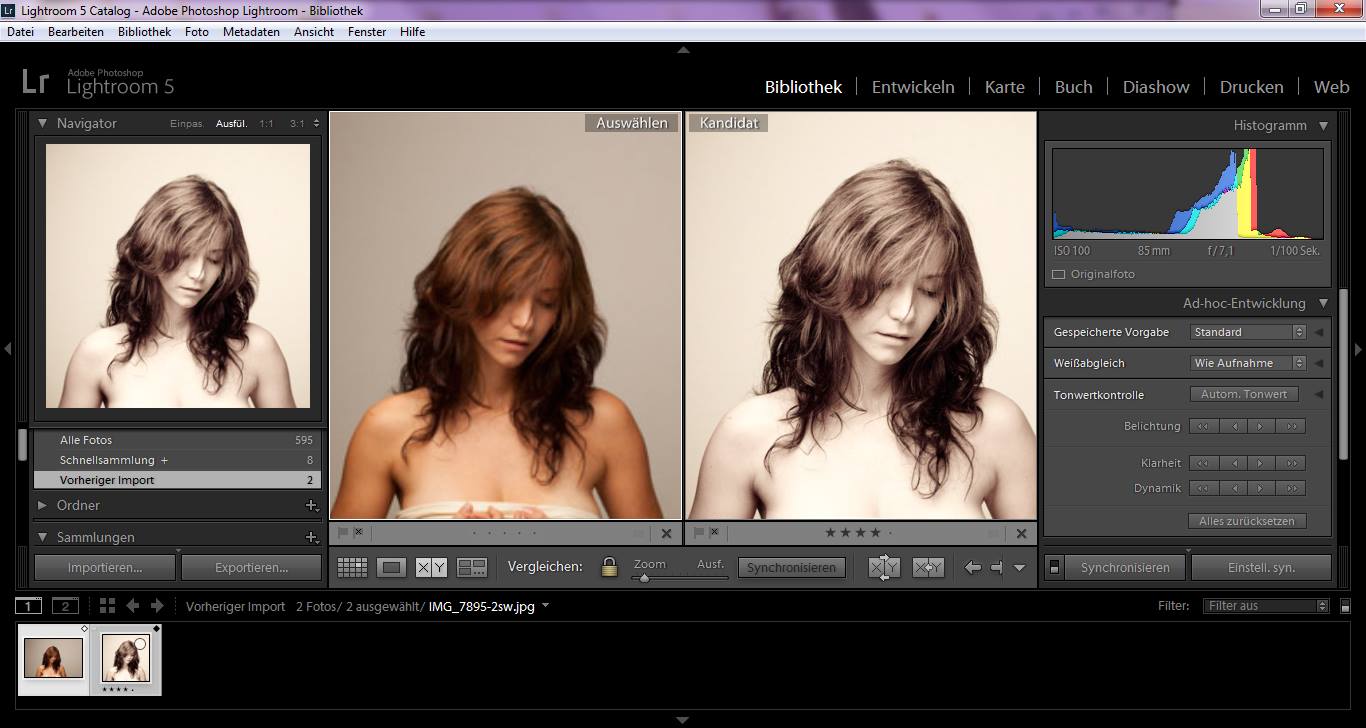Switch to grid view in the toolbar

[x=352, y=567]
